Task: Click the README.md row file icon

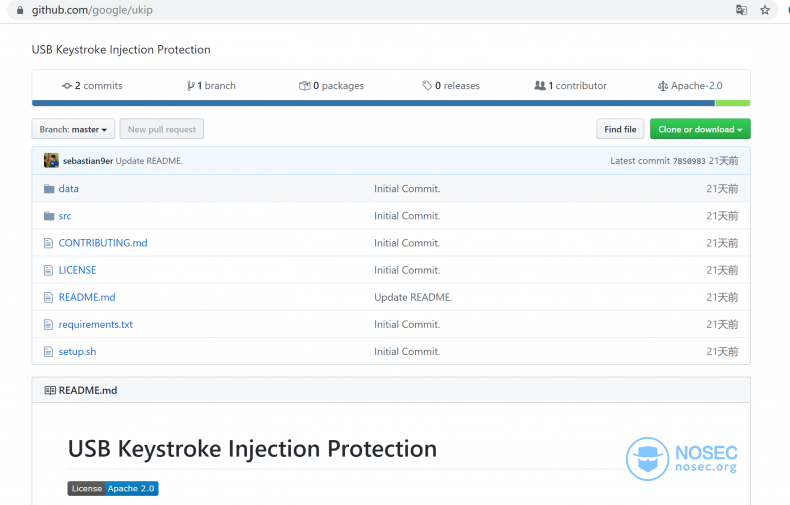Action: [48, 298]
